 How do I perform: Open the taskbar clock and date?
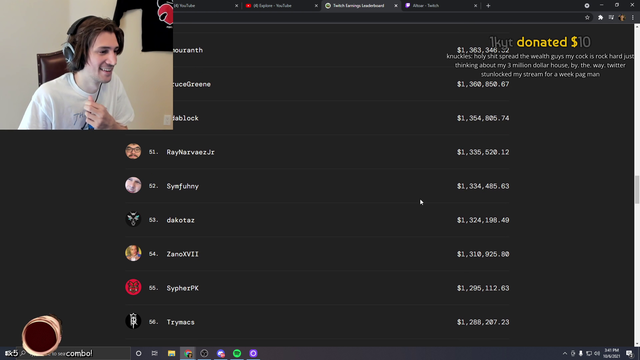click(612, 353)
